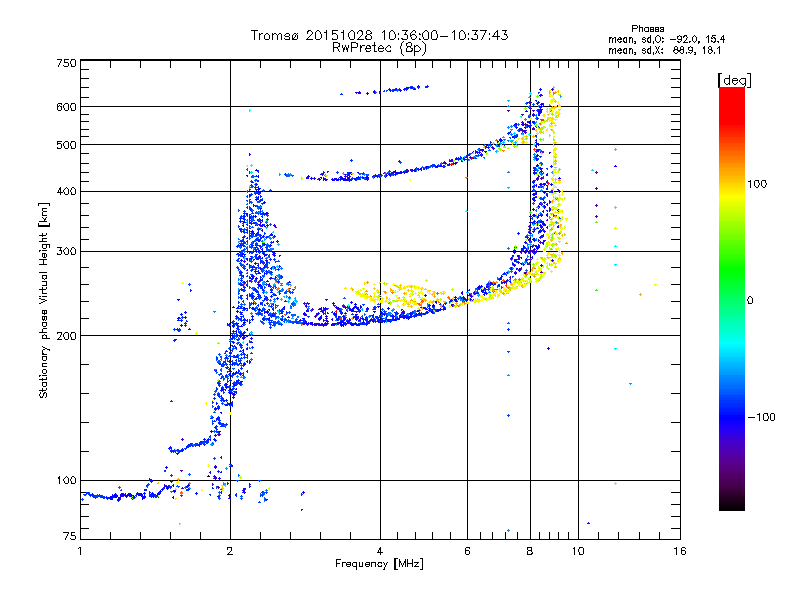Click the 'Stationary phase Virtual Height [km]' axis label
Viewport: 800px width, 600px height.
point(44,300)
